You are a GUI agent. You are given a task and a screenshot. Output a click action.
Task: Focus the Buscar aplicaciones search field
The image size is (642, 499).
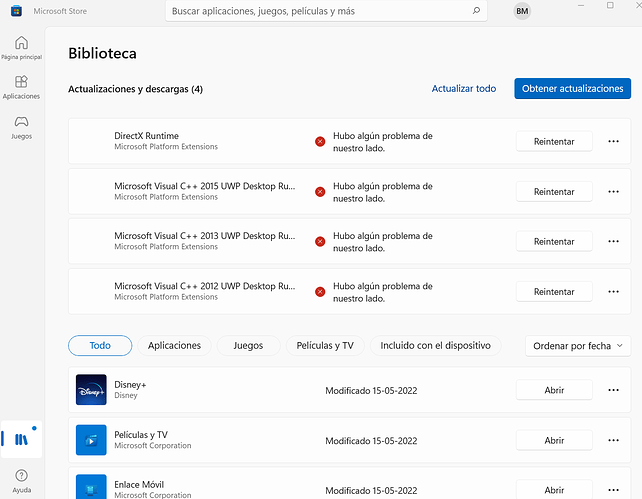[x=326, y=11]
